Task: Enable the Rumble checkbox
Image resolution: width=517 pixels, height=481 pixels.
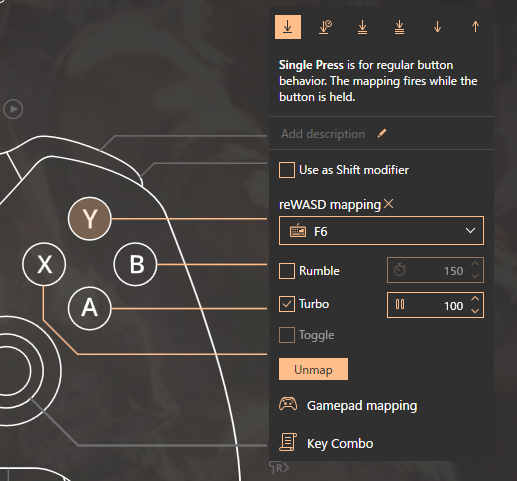Action: coord(287,271)
